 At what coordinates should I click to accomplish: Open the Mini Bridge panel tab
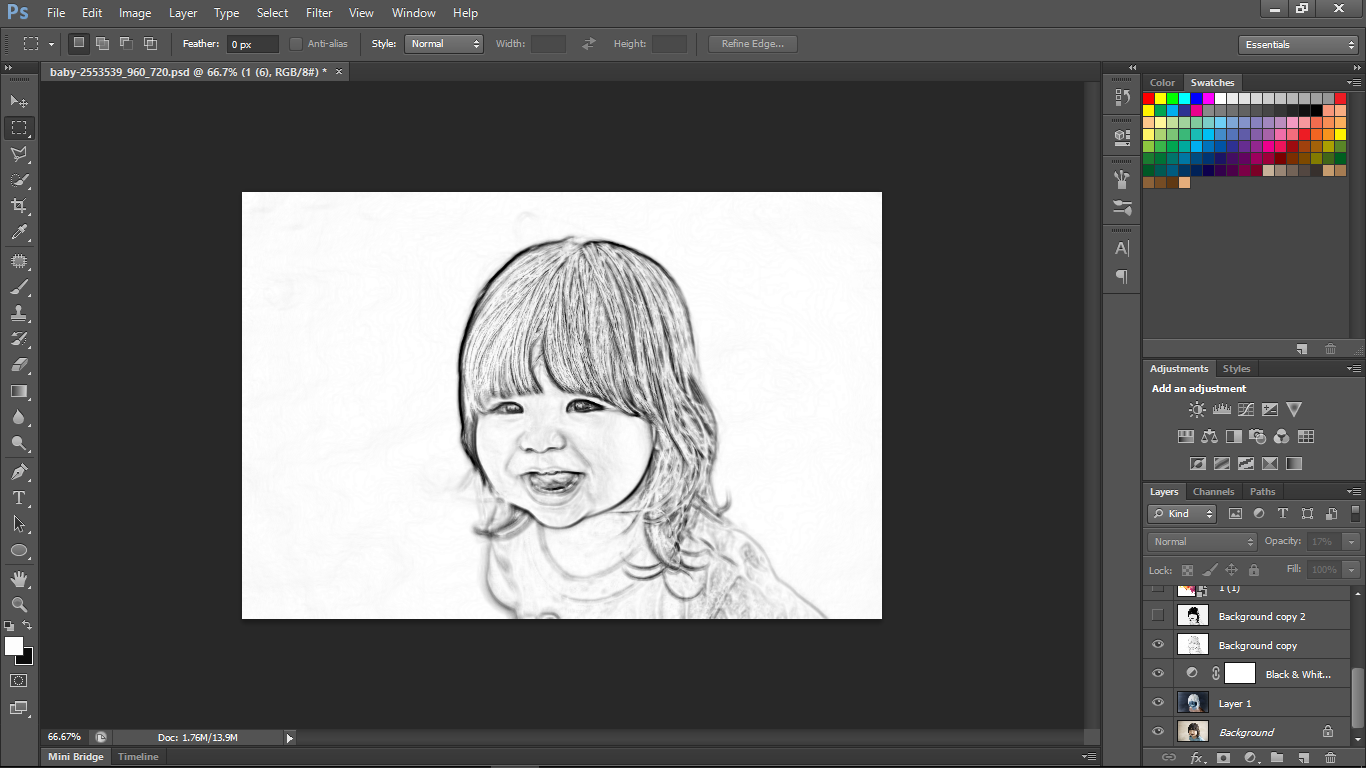76,757
